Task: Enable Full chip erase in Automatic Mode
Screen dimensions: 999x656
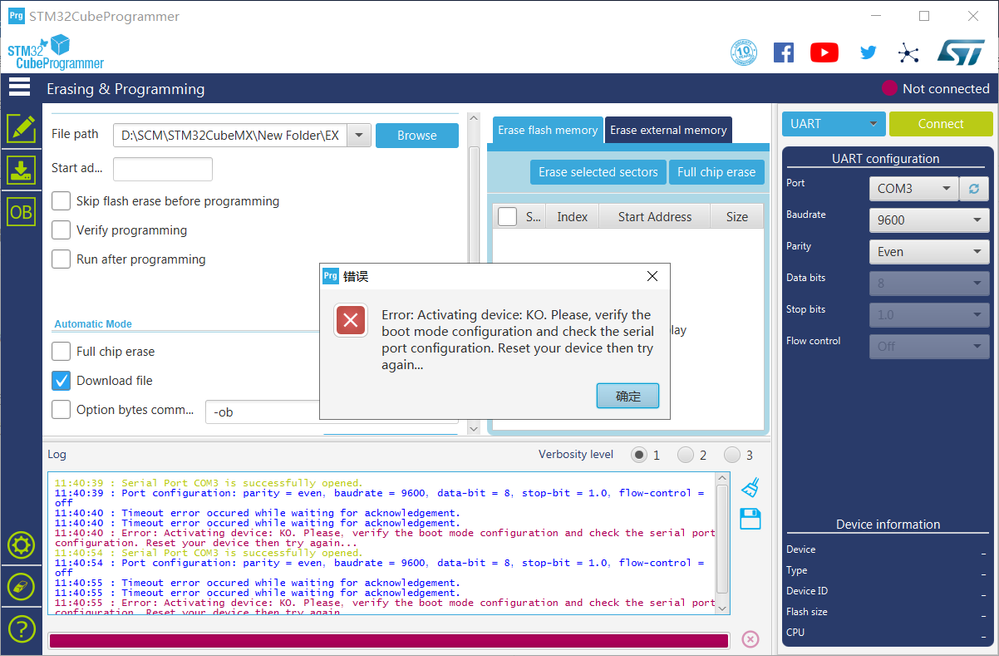Action: (61, 352)
